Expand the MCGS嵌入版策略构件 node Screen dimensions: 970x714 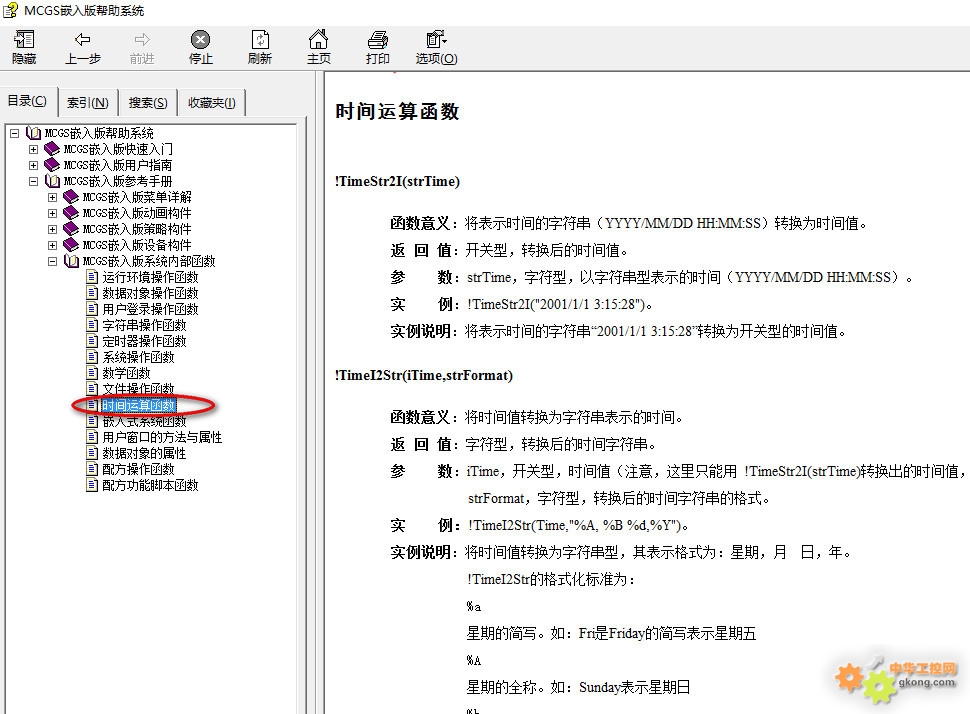53,230
